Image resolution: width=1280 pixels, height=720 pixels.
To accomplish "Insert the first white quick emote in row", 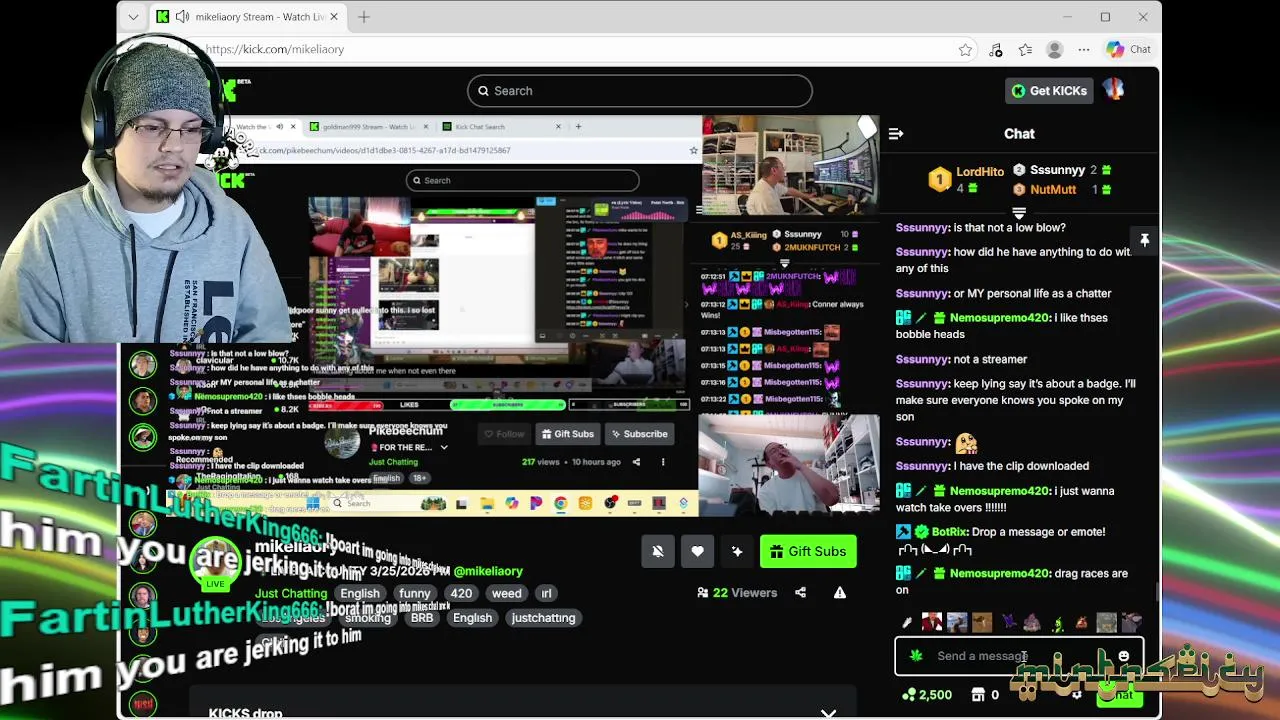I will pyautogui.click(x=908, y=623).
